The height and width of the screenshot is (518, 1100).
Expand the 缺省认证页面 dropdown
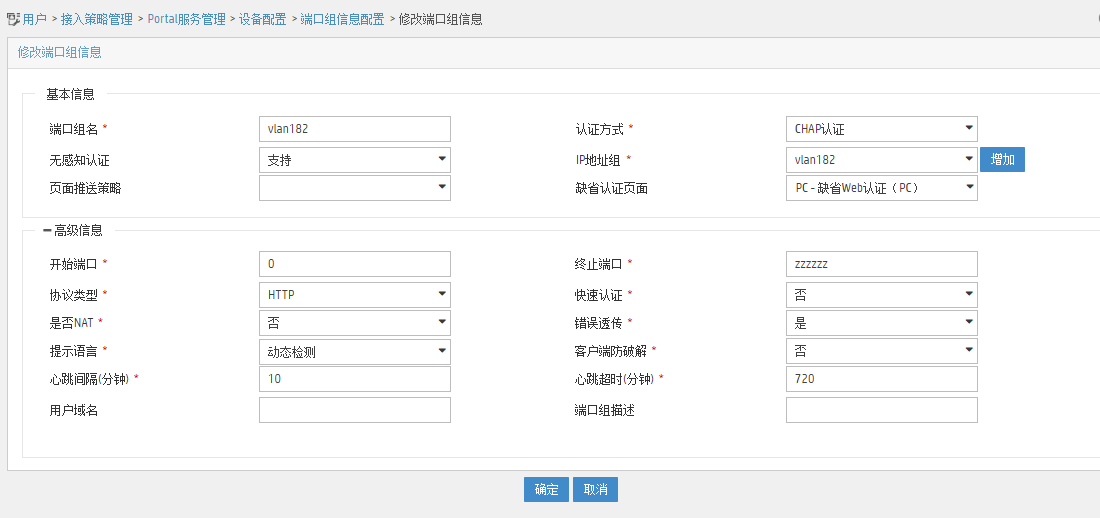pyautogui.click(x=881, y=188)
